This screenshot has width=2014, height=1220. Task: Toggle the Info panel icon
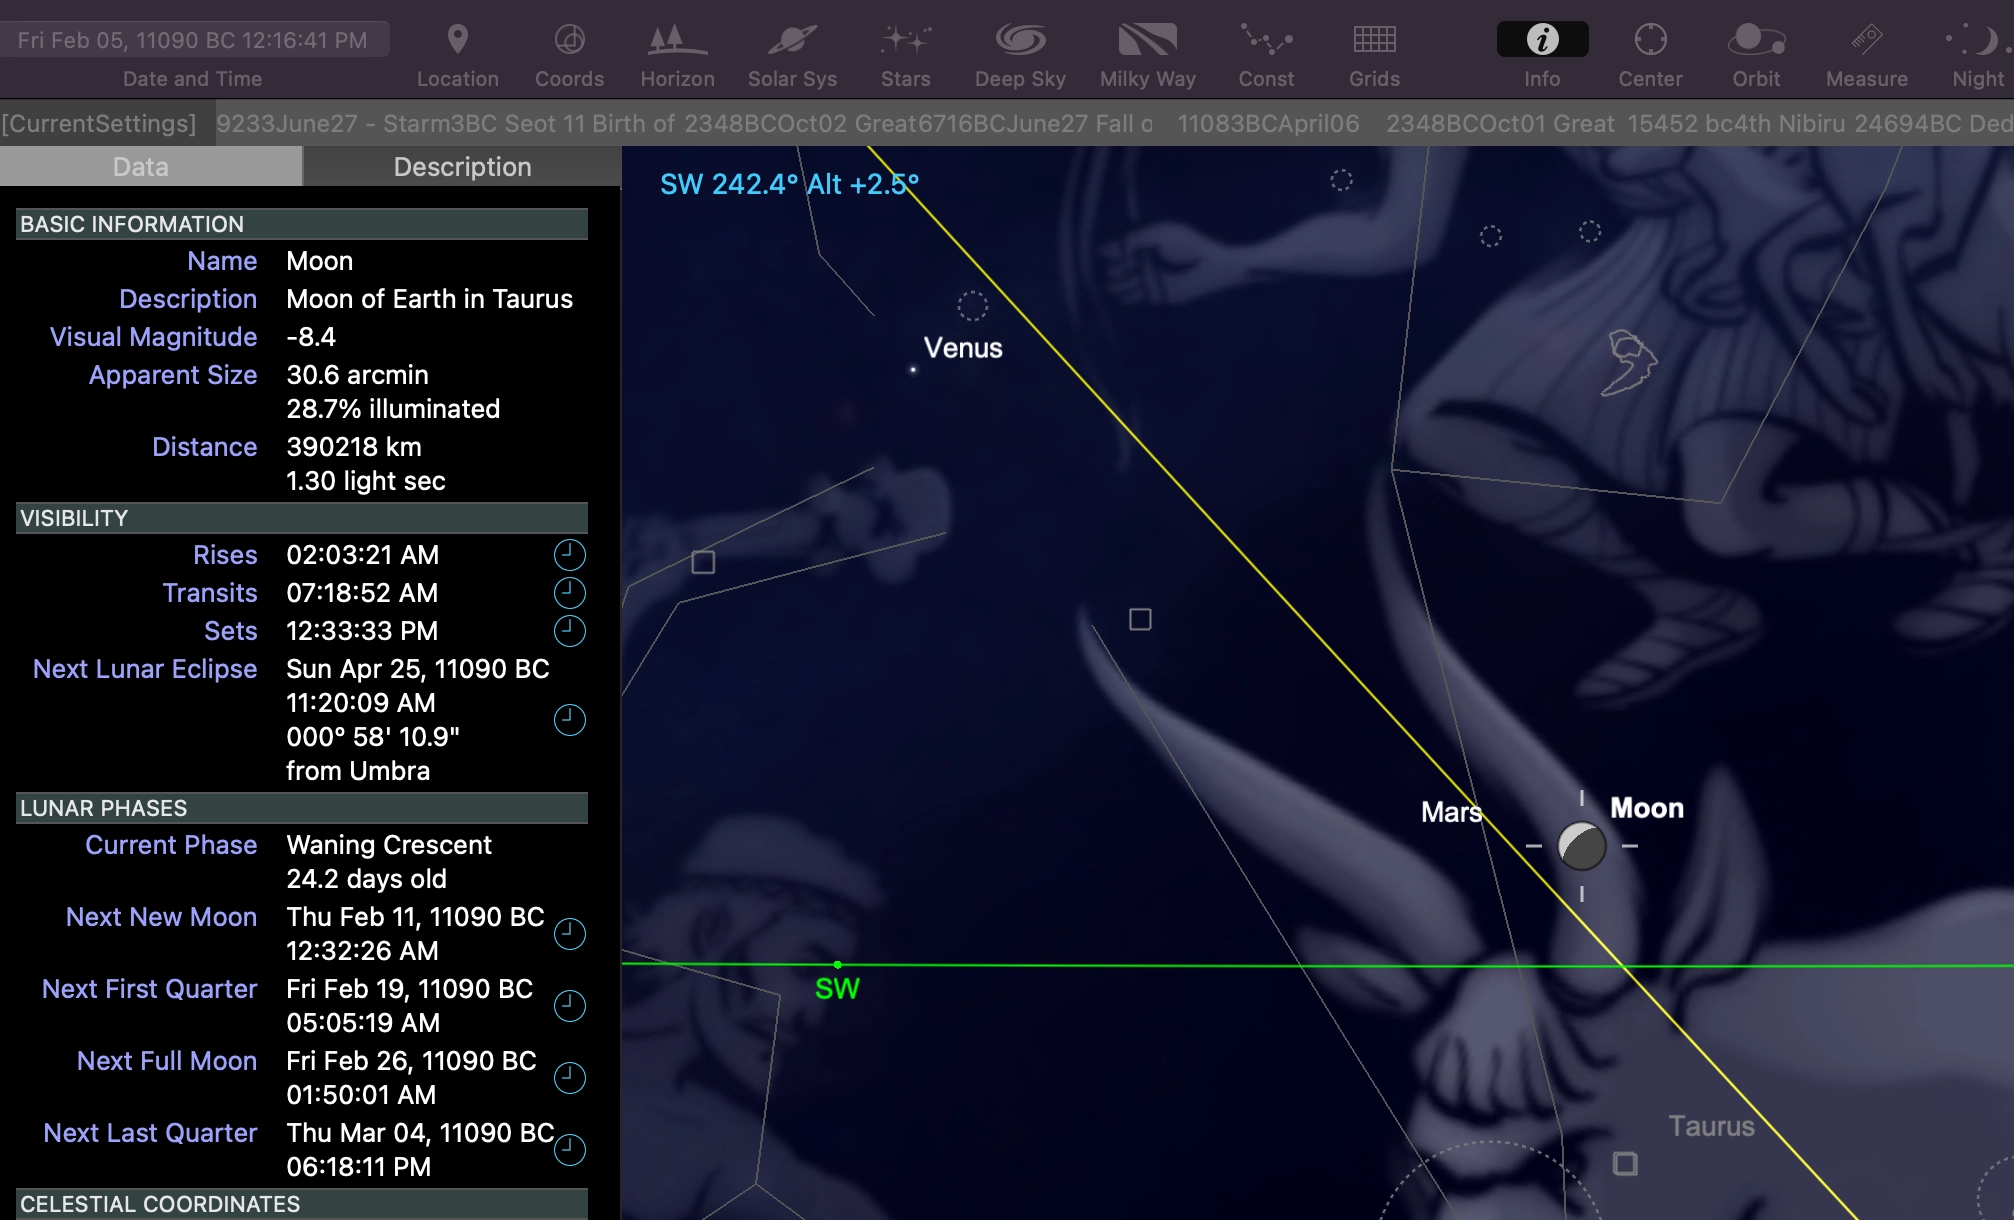[1542, 40]
